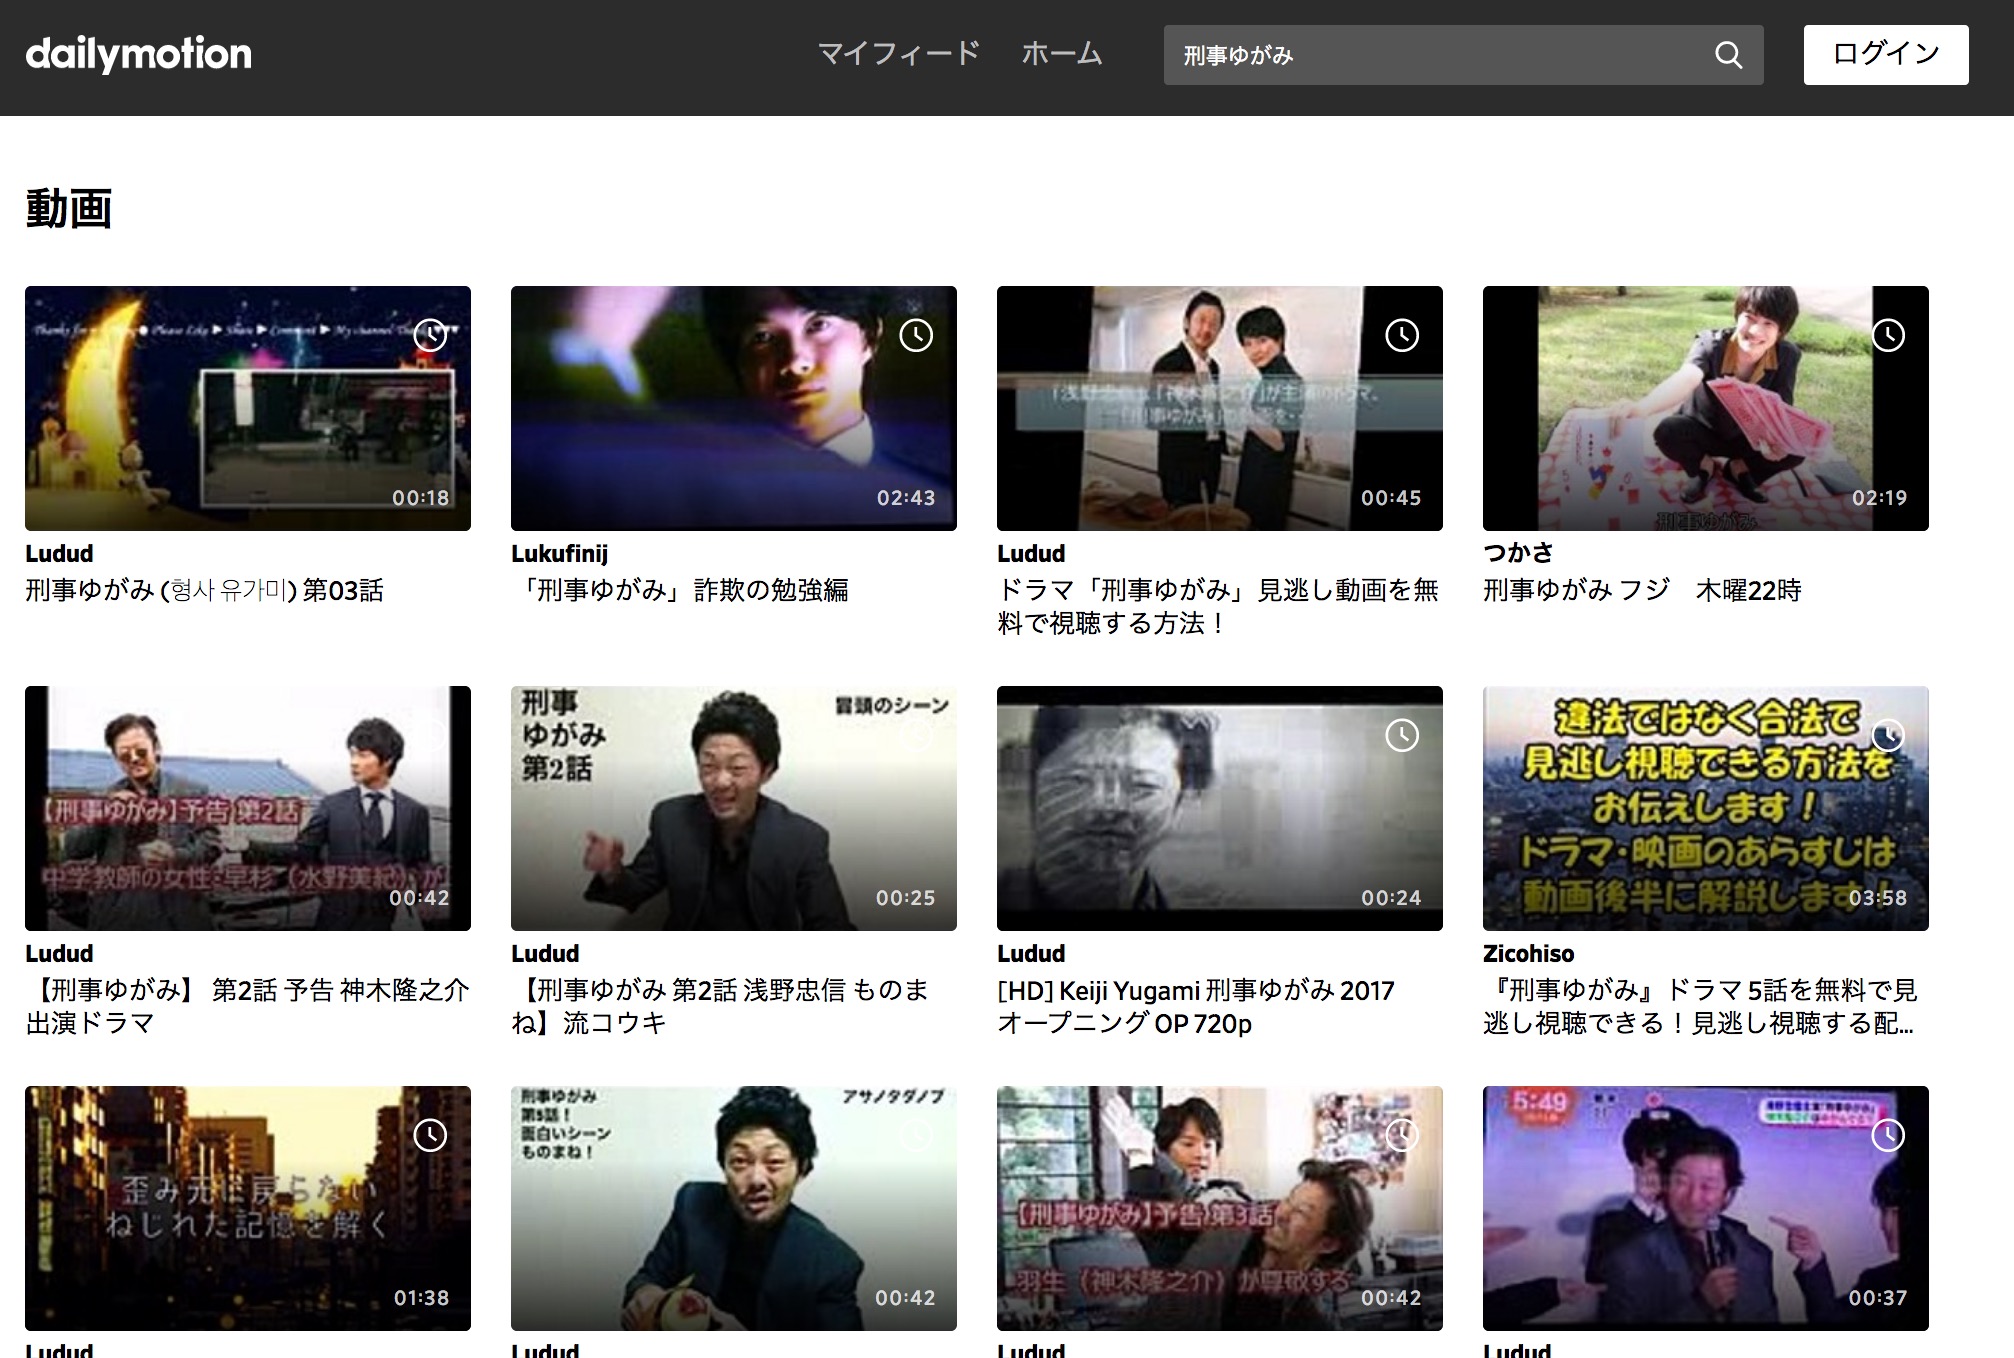This screenshot has width=2014, height=1358.
Task: Open the 第2話 予告 神木隆之介 thumbnail
Action: coord(248,808)
